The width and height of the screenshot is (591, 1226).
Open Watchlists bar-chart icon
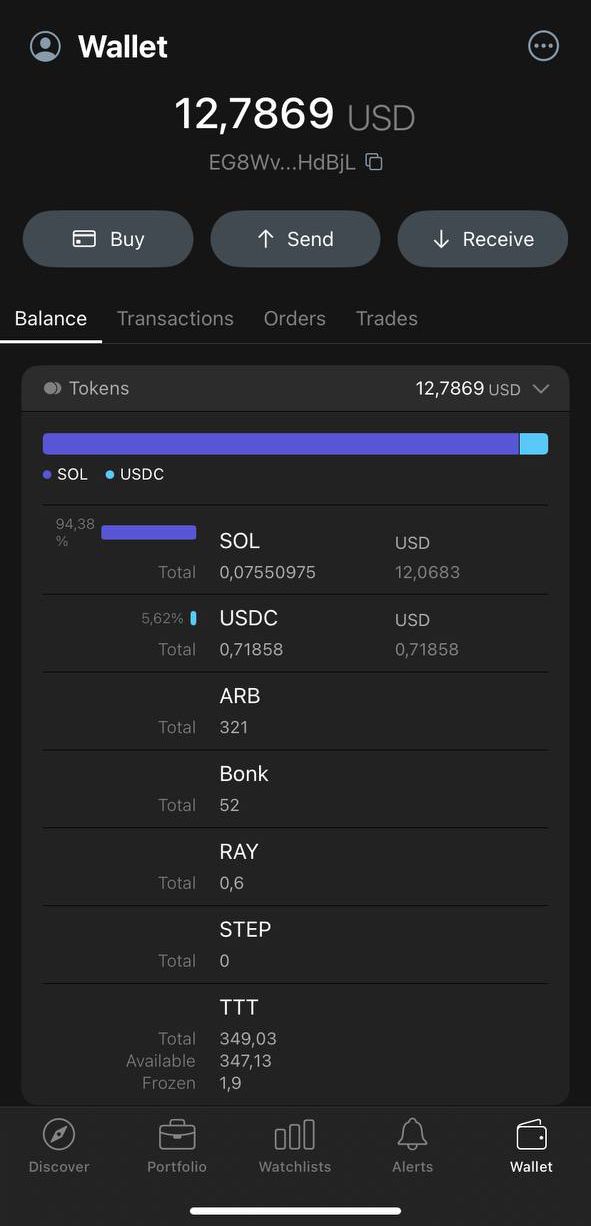tap(295, 1135)
